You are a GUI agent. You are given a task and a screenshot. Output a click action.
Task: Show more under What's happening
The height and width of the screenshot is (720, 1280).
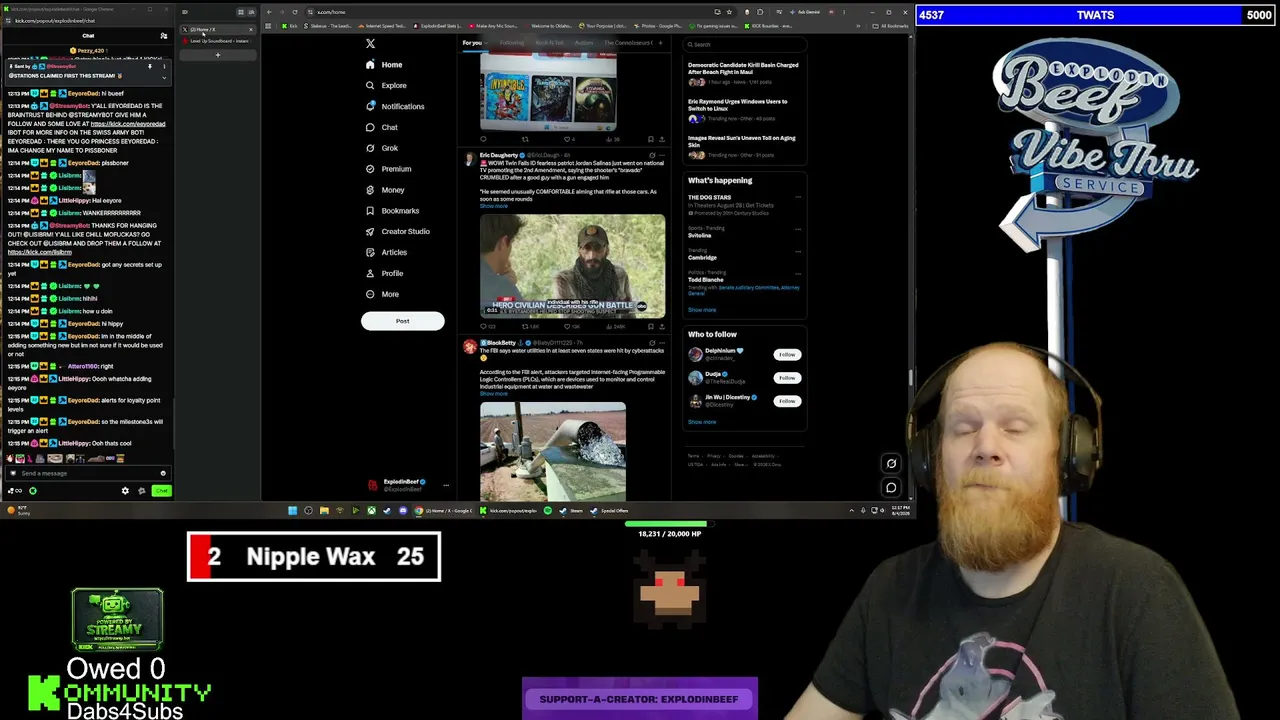click(x=702, y=310)
